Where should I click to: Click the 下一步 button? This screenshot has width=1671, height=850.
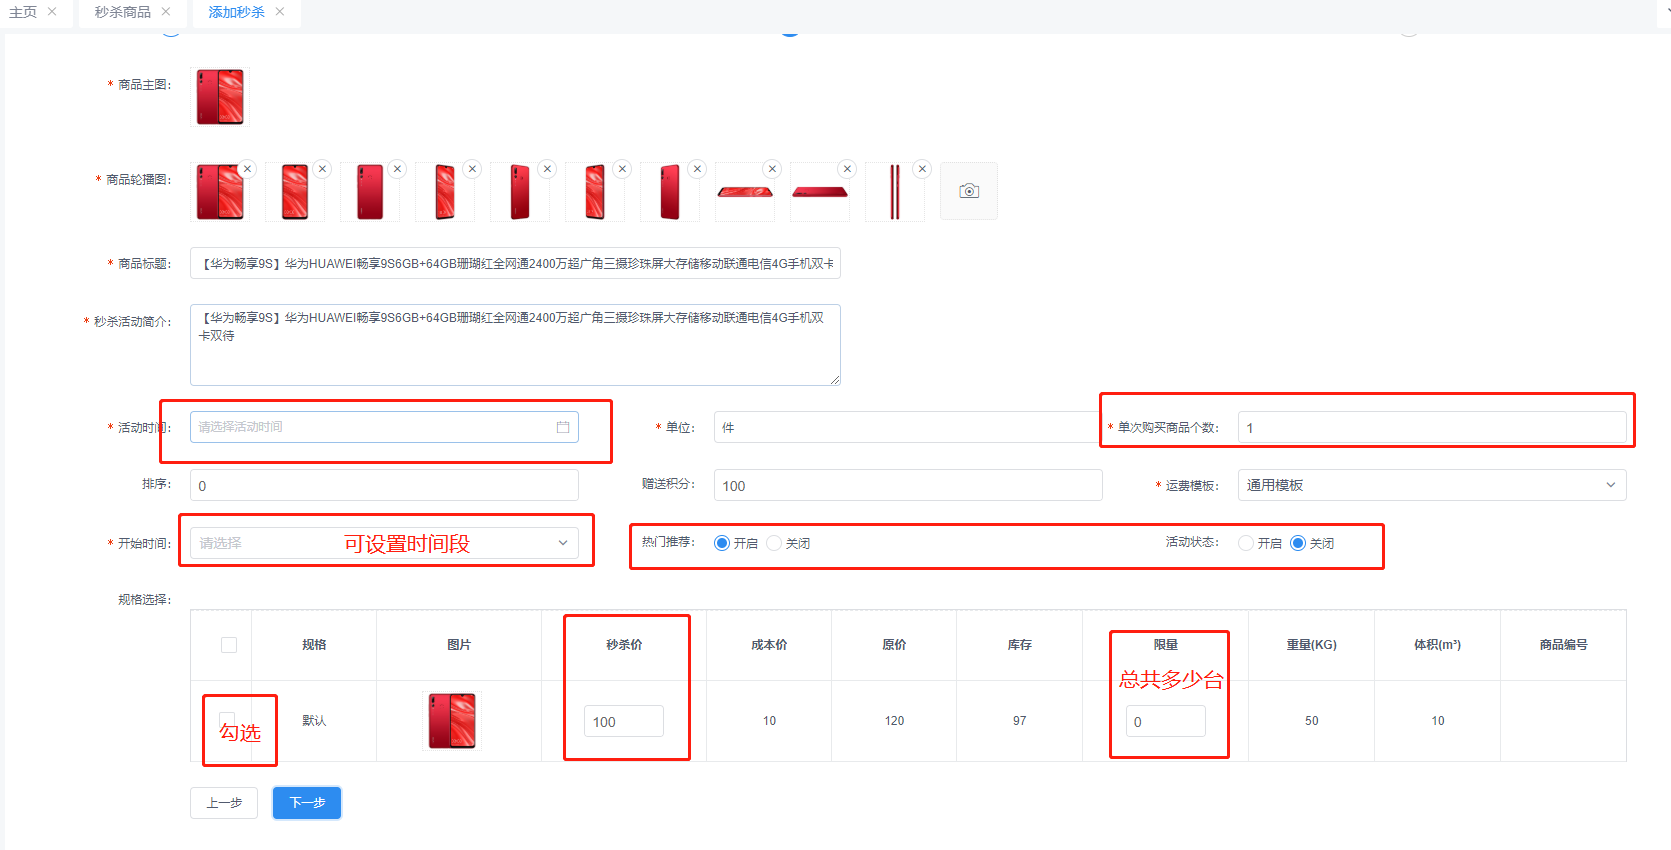pos(307,803)
